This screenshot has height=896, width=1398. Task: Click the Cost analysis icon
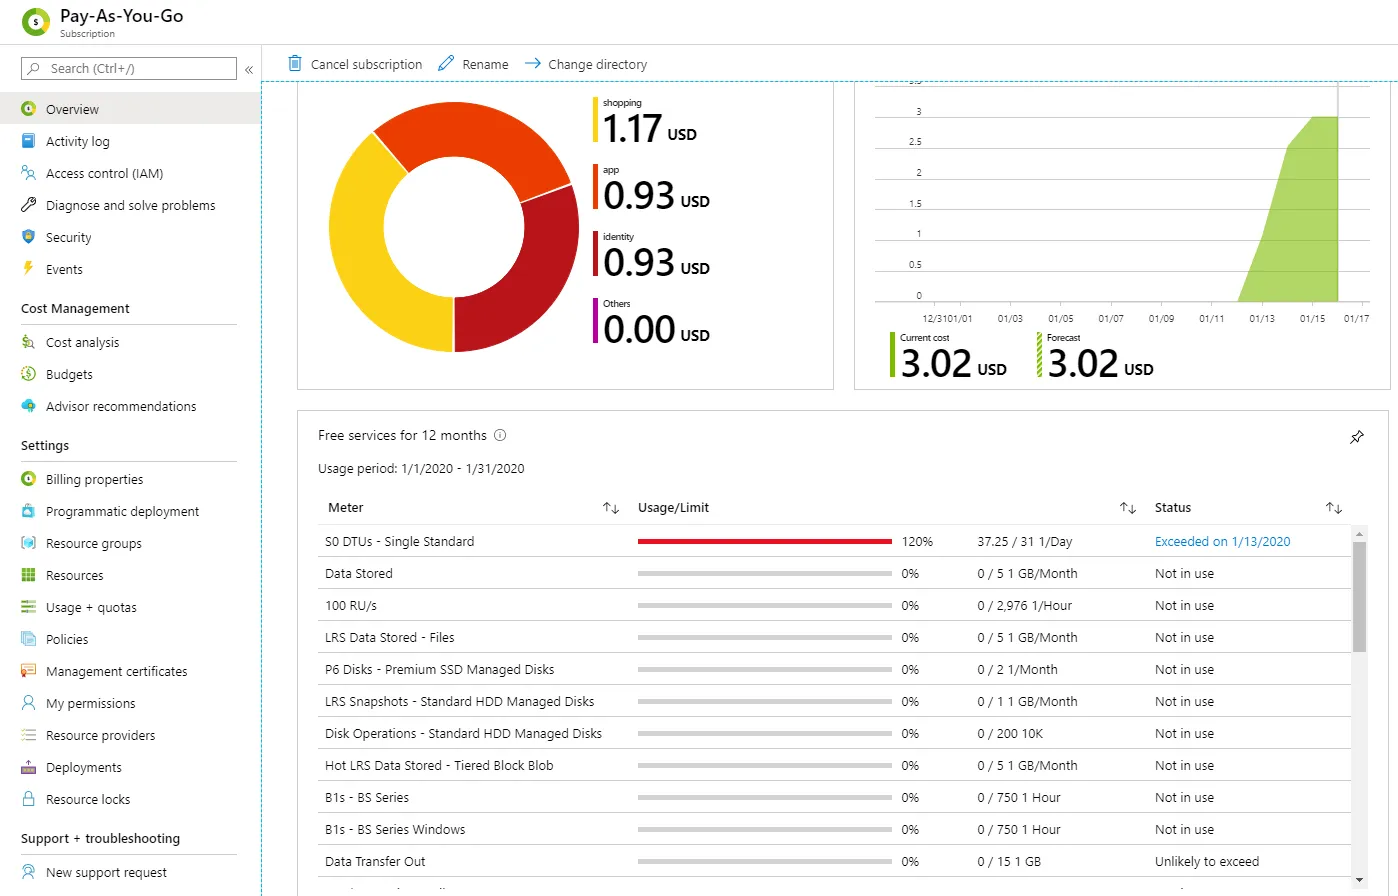pos(28,342)
